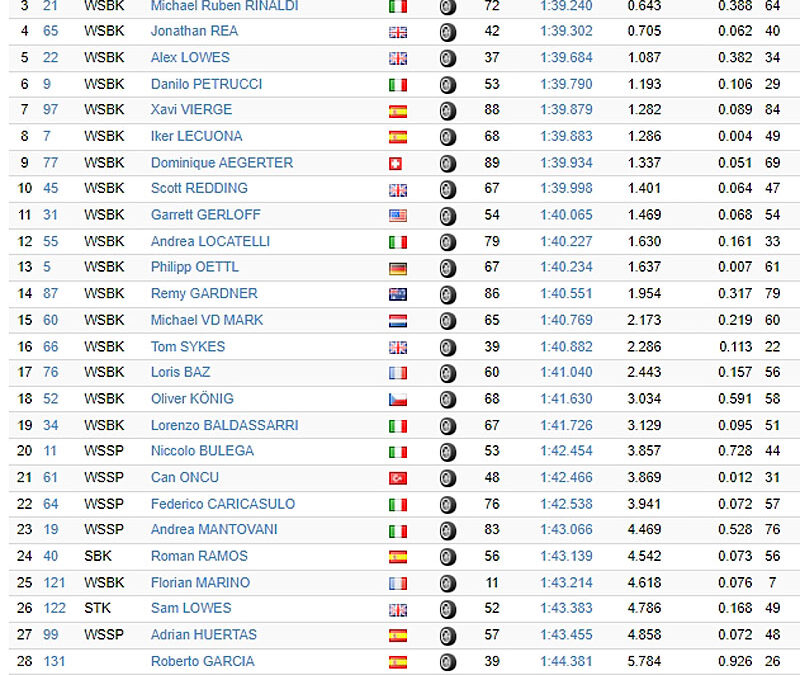Click the tyre icon in Remy GARDNER row
Viewport: 800px width, 675px height.
coord(447,294)
